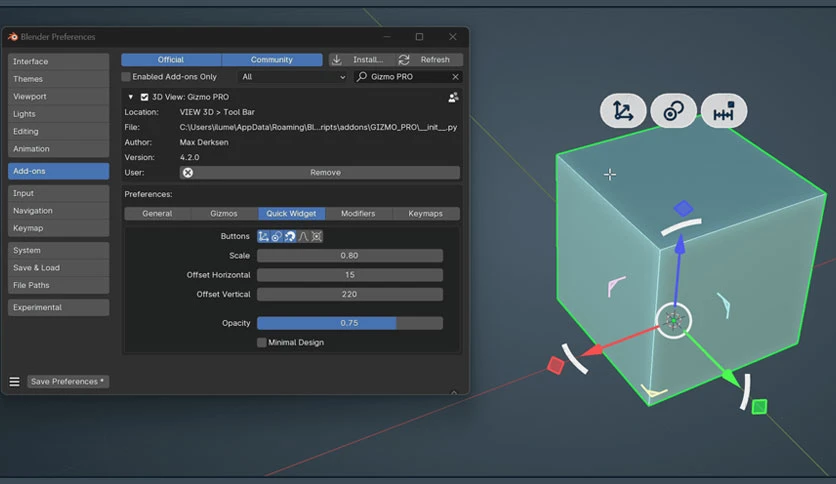This screenshot has width=836, height=484.
Task: Click Save Preferences button
Action: [68, 382]
